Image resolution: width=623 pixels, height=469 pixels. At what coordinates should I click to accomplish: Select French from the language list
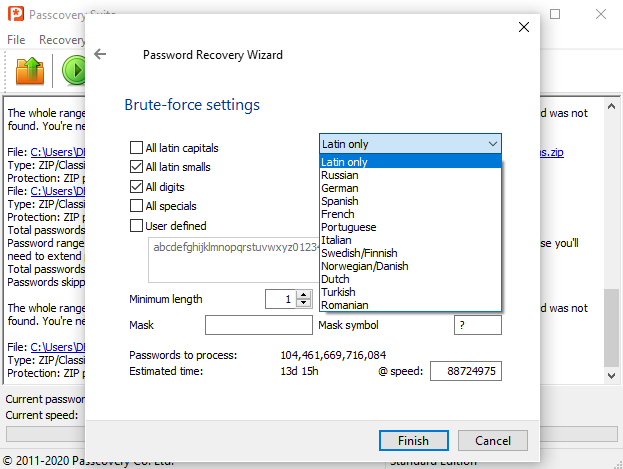tap(410, 214)
